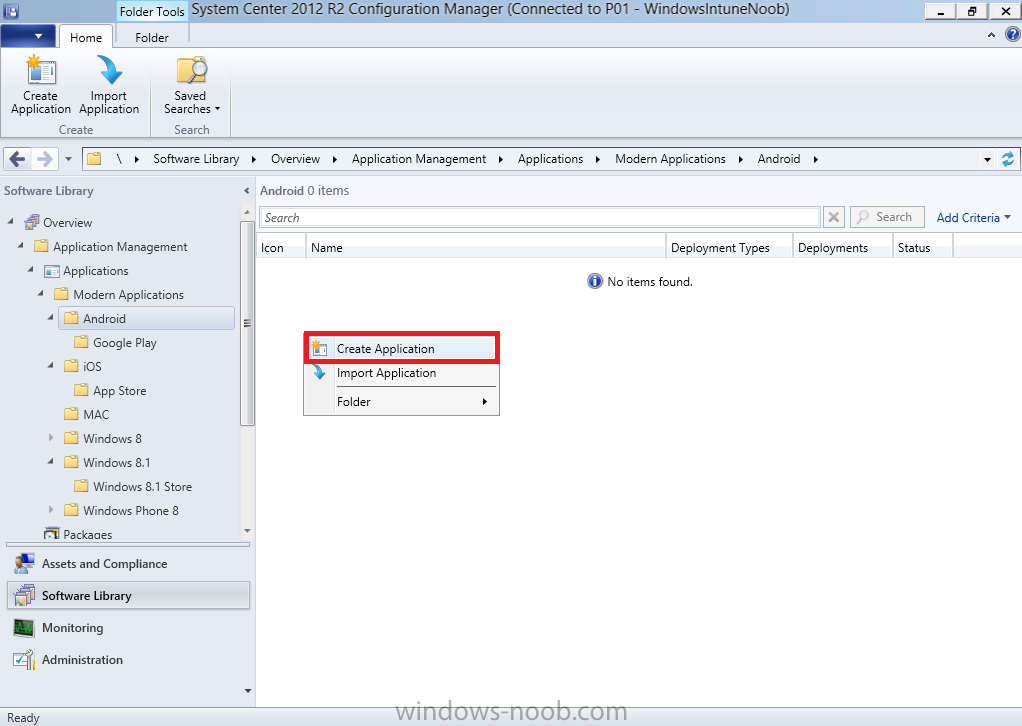Open the Assets and Compliance workspace
The height and width of the screenshot is (726, 1022).
[128, 564]
